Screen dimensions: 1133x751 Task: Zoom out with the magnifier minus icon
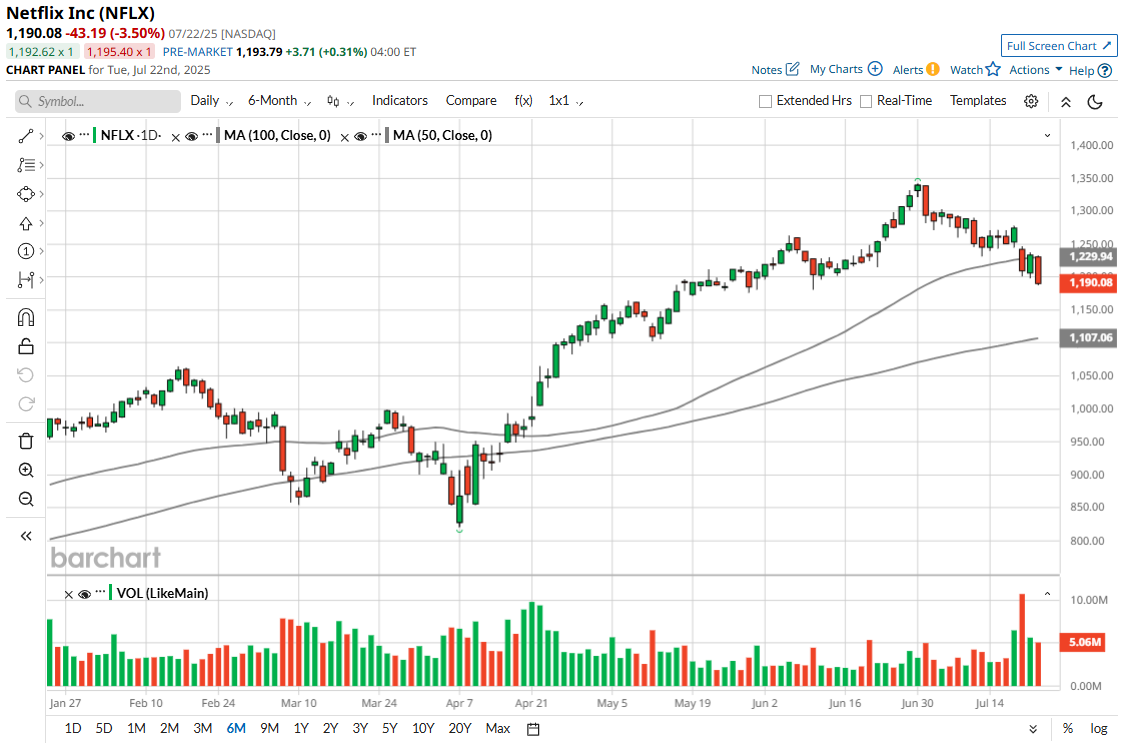pos(26,499)
